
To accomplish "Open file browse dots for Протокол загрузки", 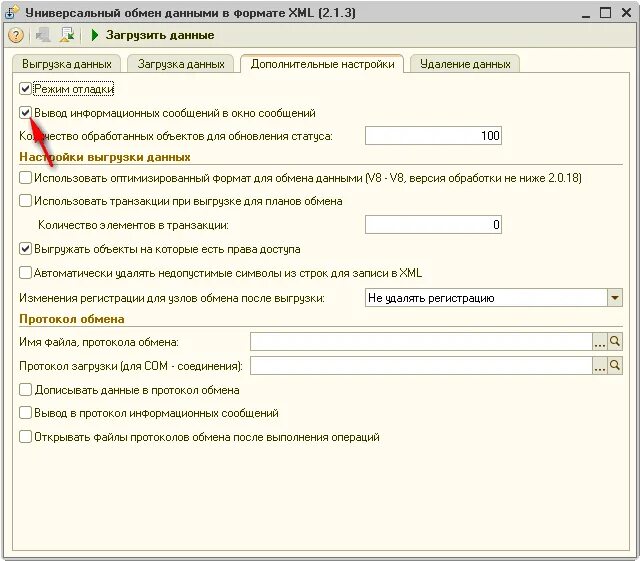I will pyautogui.click(x=599, y=365).
